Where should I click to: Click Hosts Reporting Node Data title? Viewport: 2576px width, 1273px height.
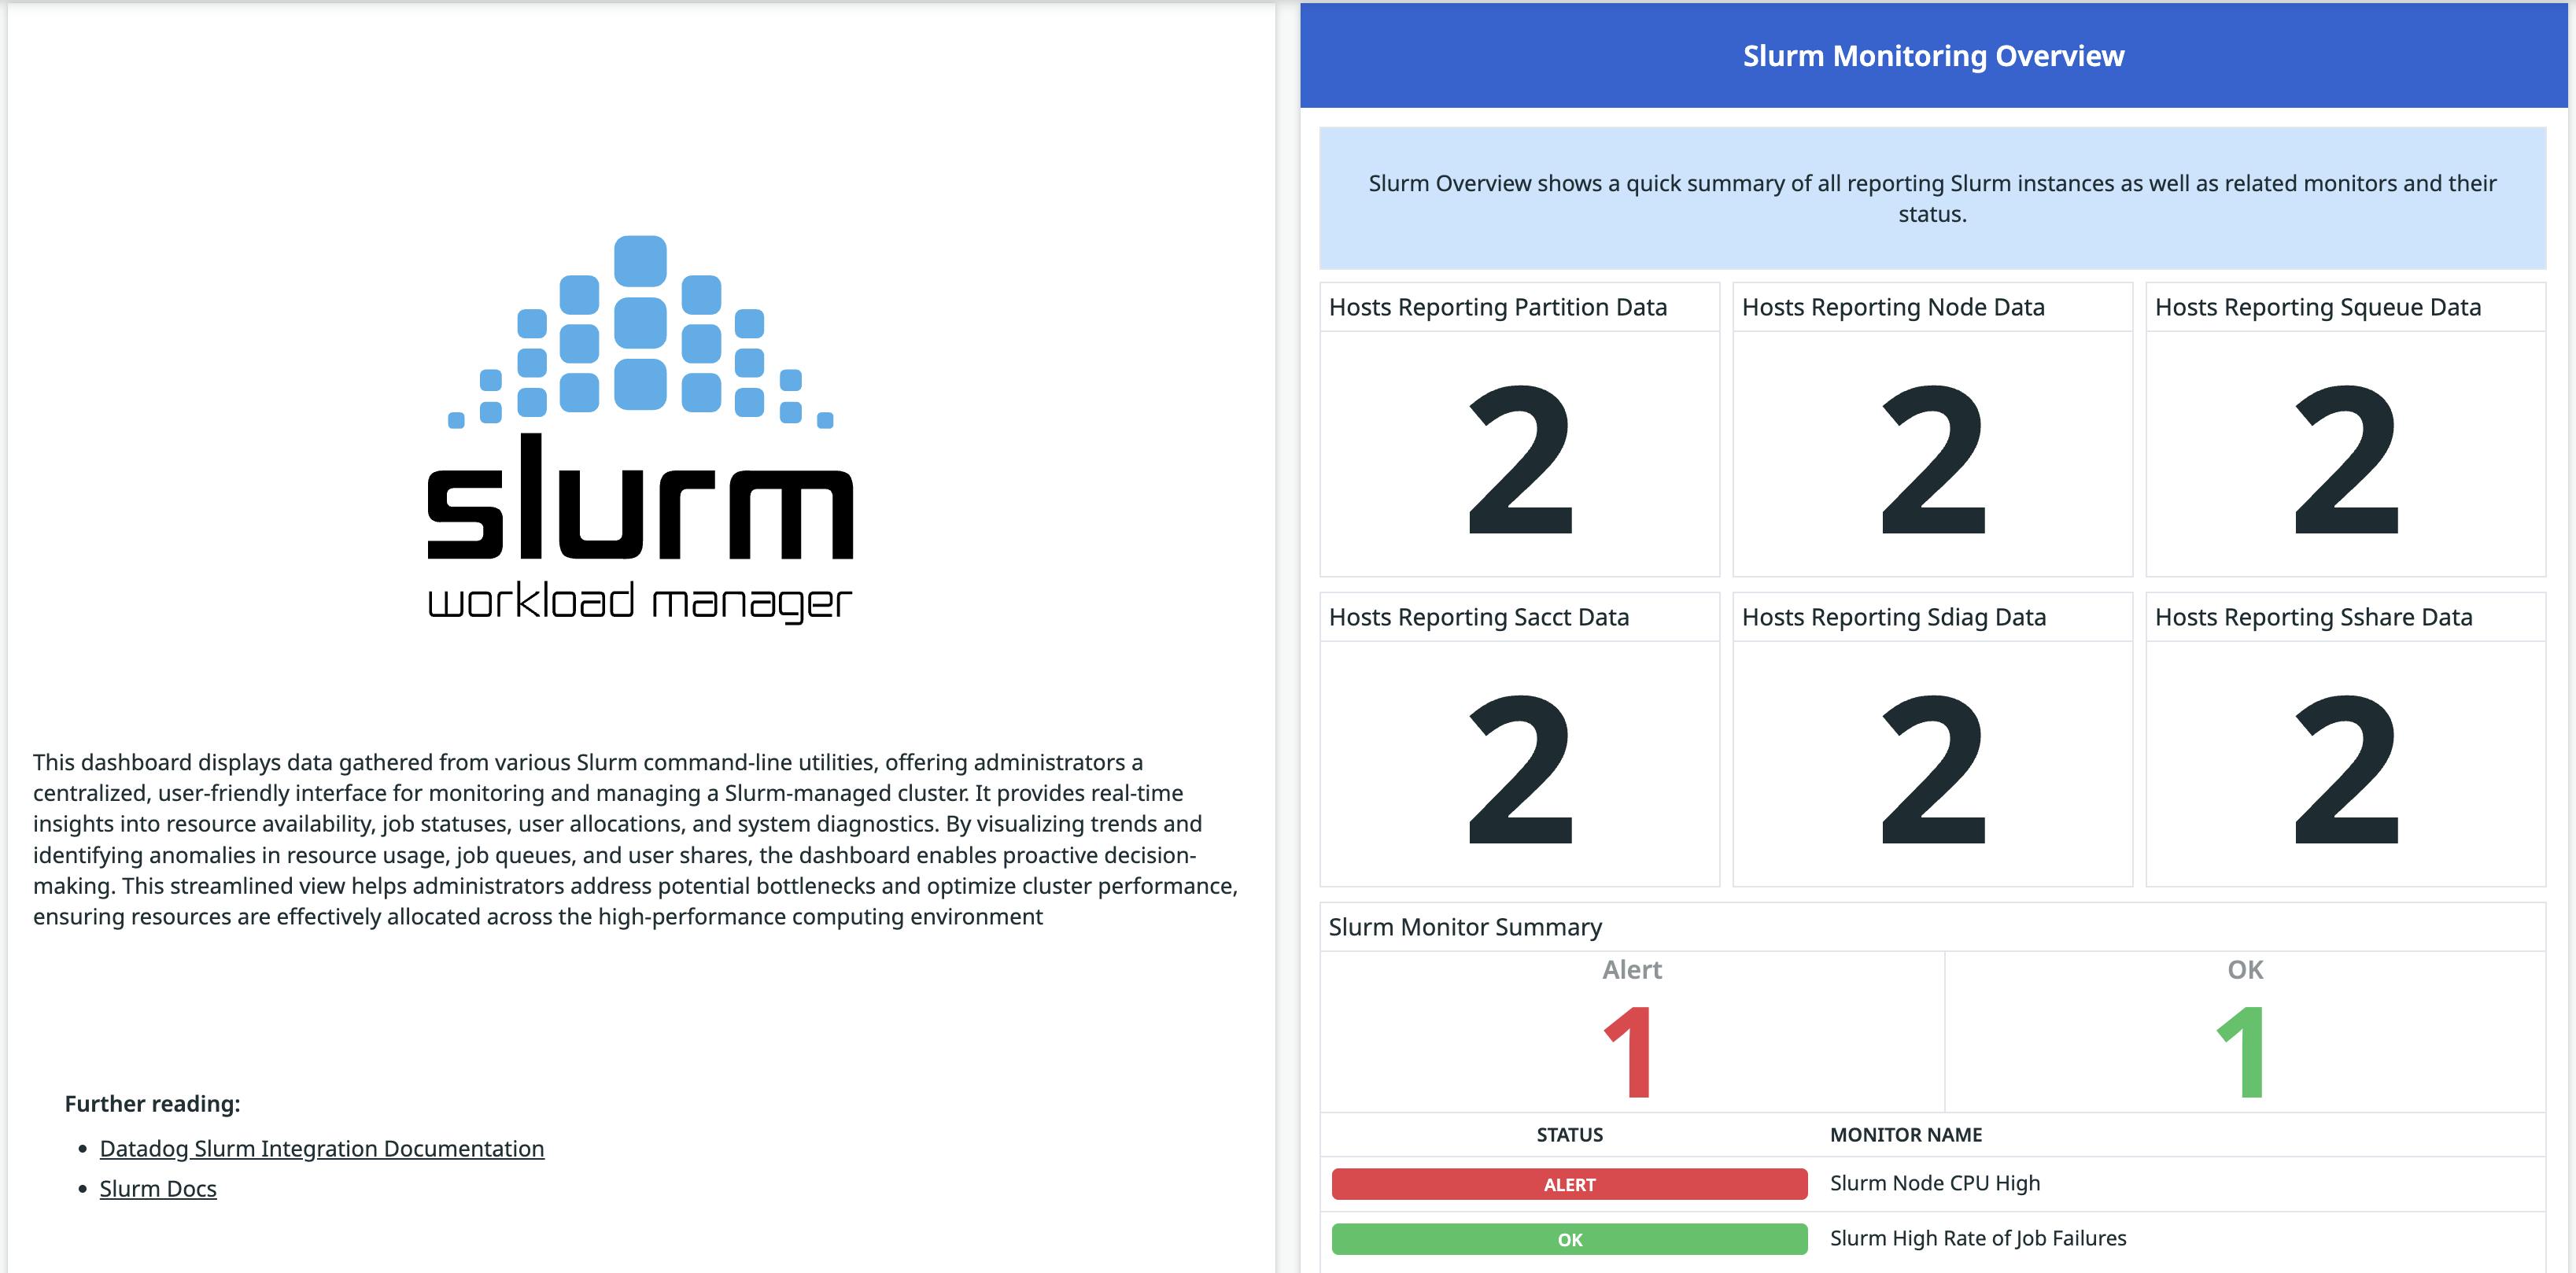pos(1893,307)
